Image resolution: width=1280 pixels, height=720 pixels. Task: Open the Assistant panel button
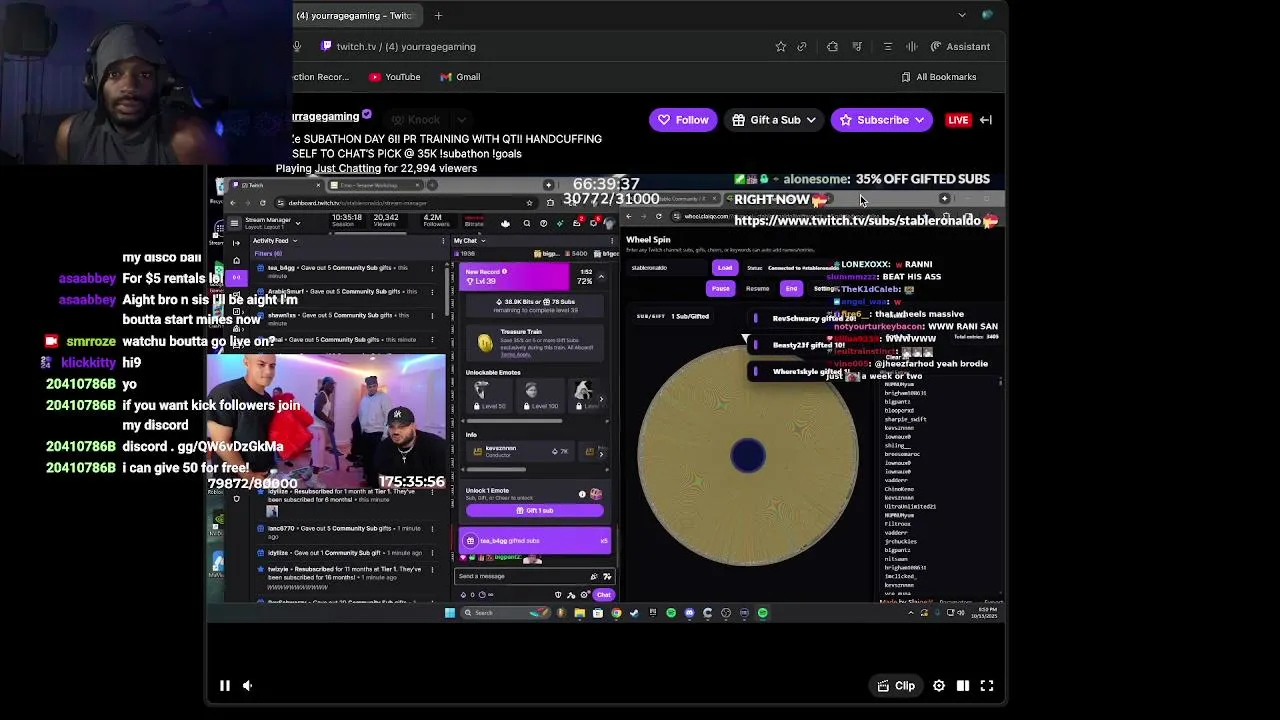[x=960, y=46]
